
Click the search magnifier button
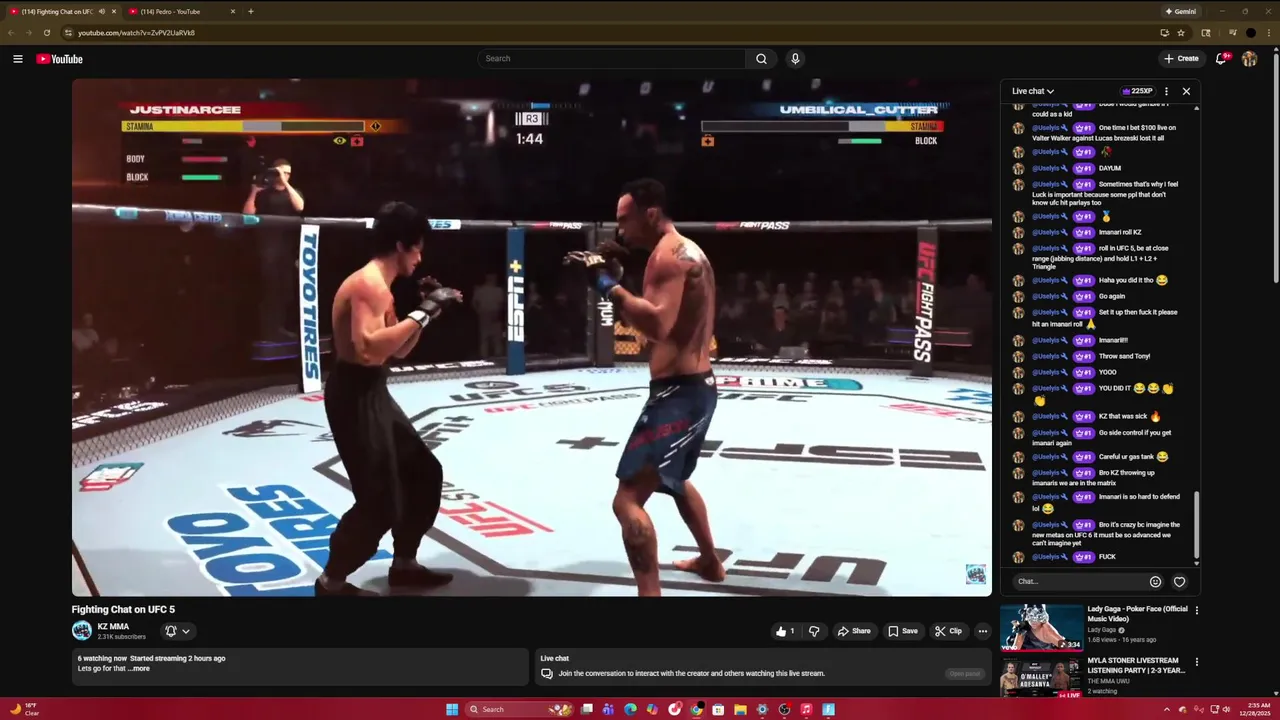[761, 59]
